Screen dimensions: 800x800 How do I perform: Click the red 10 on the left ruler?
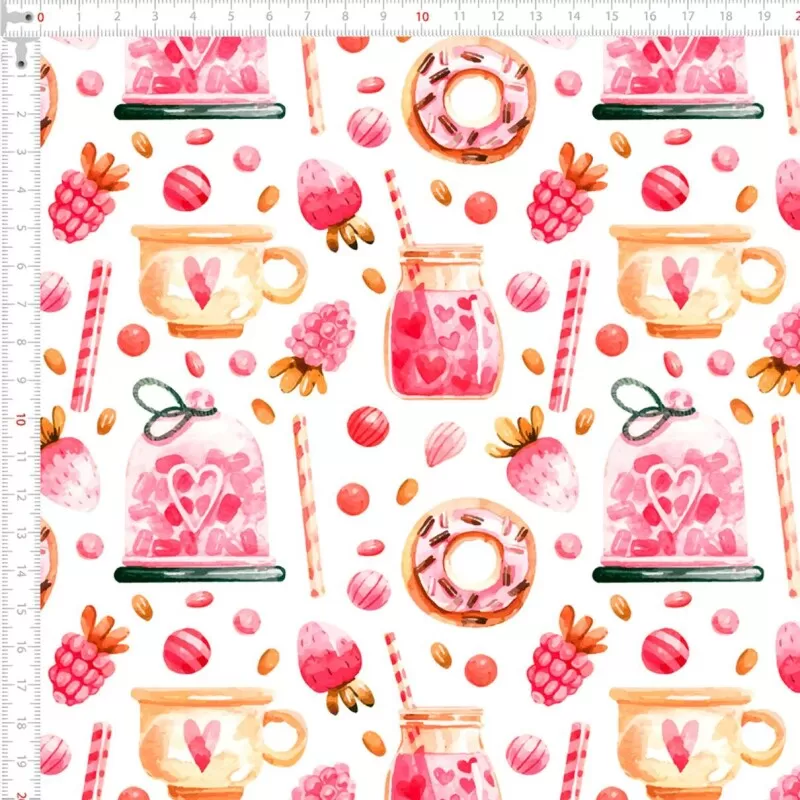coord(19,421)
